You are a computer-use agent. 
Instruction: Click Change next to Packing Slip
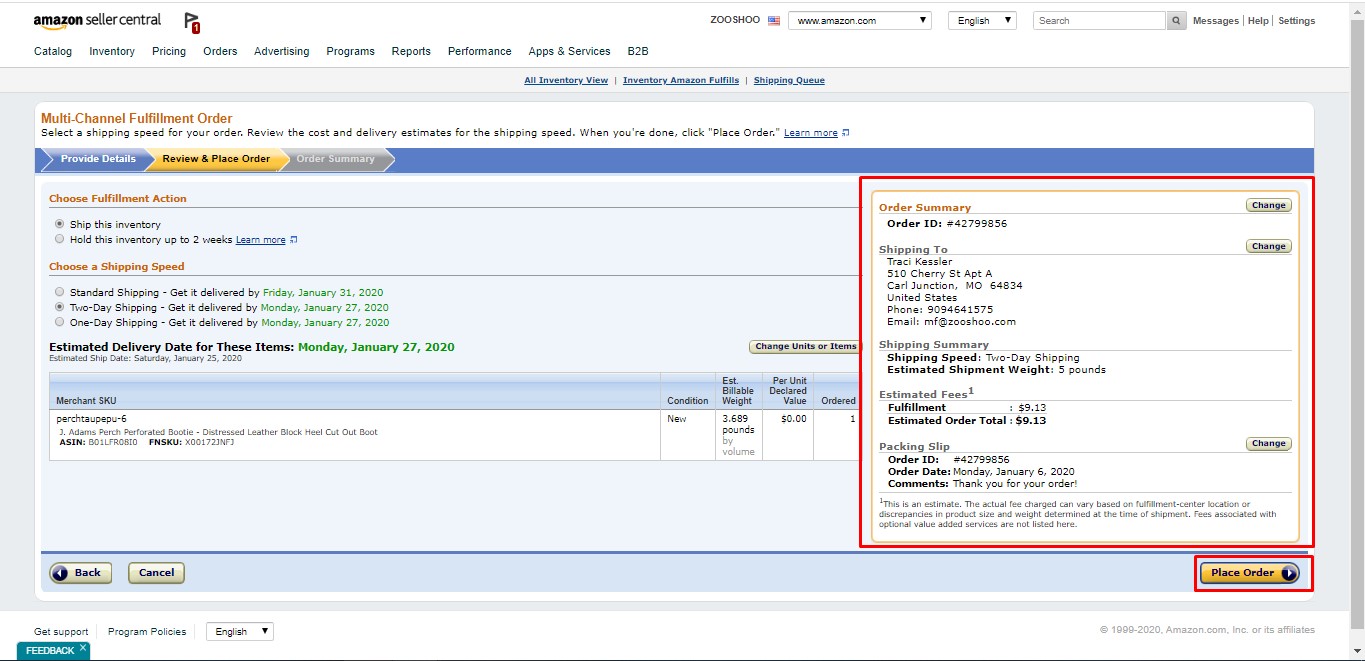(1268, 443)
